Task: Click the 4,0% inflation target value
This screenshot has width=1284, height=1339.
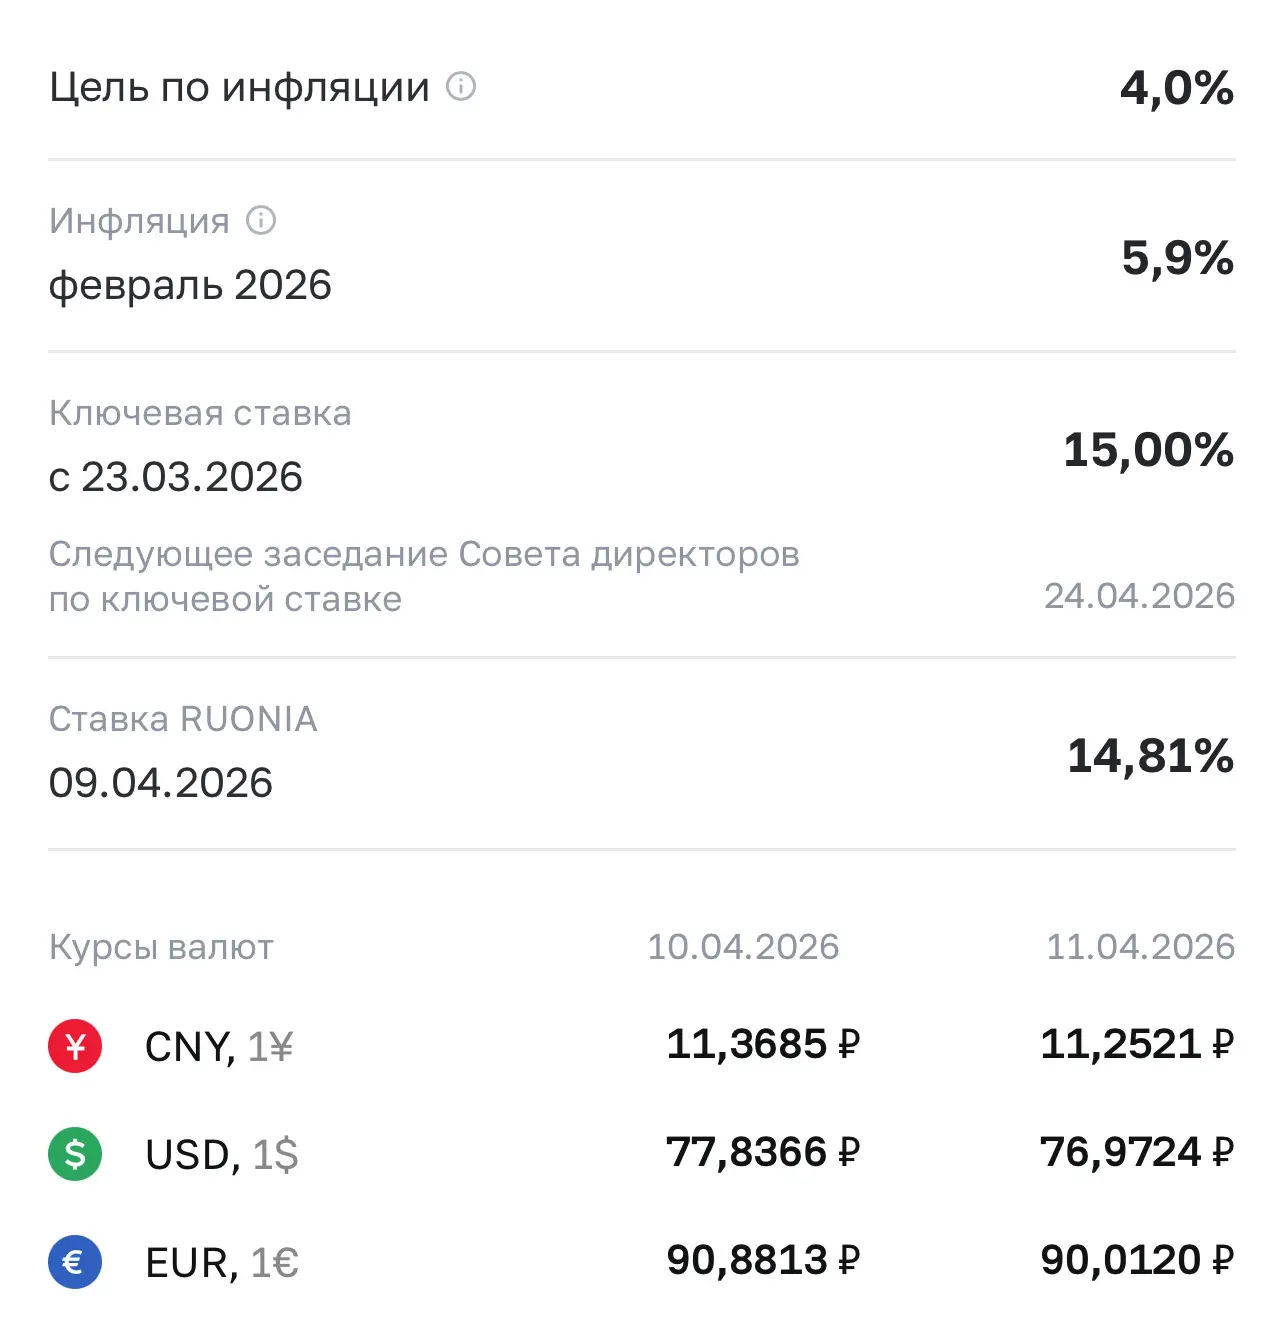Action: [1177, 88]
